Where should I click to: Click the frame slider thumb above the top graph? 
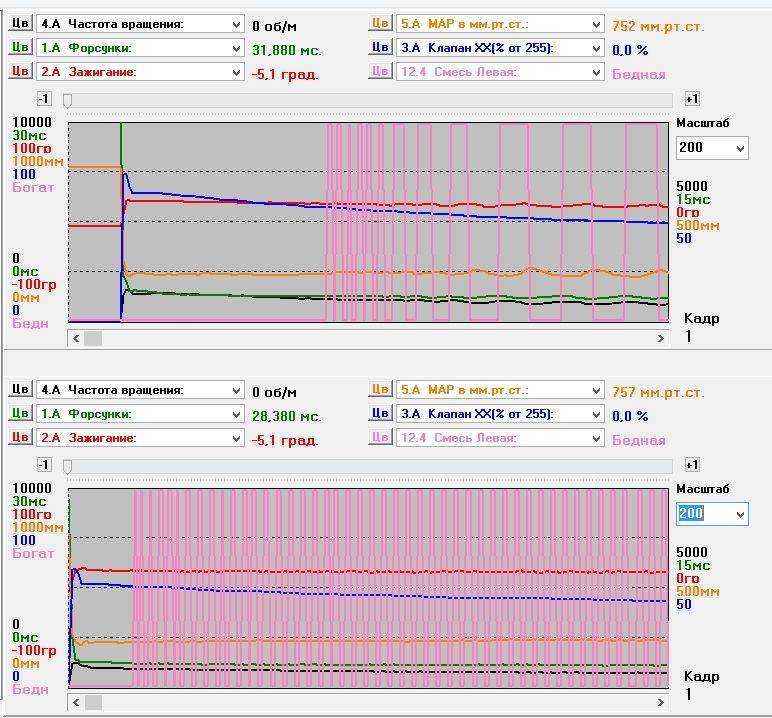click(x=68, y=99)
